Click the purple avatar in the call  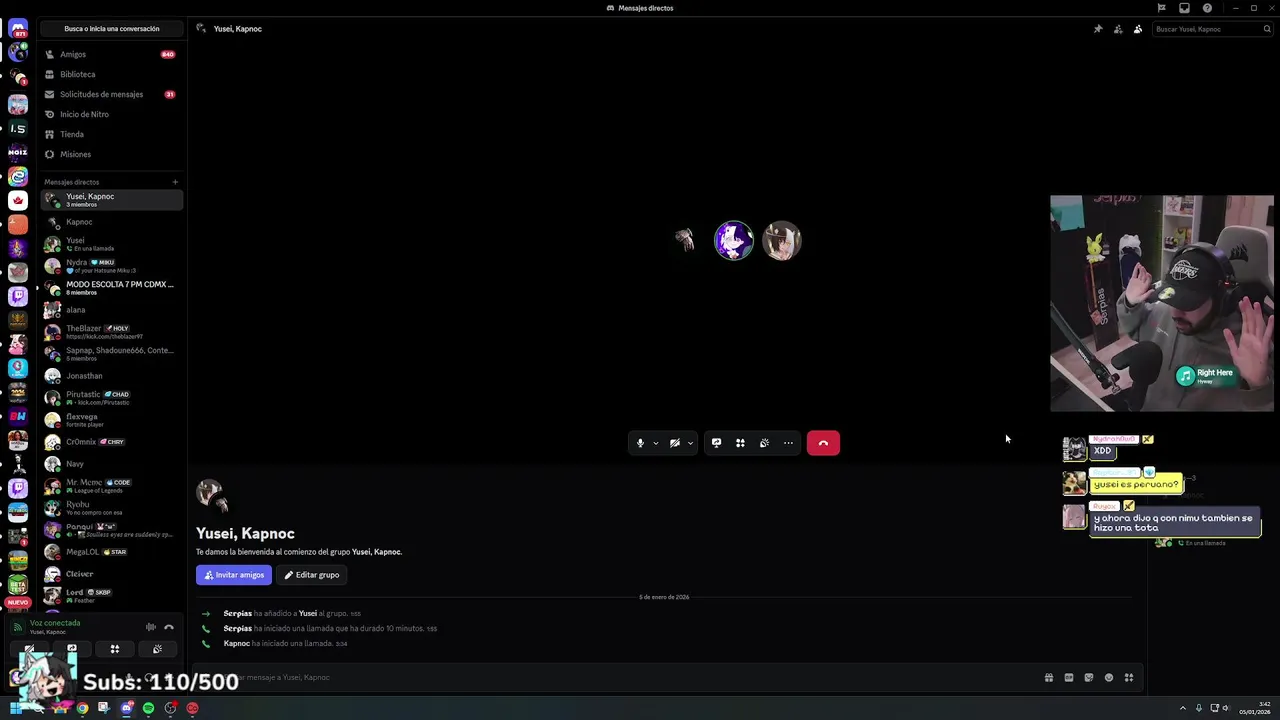pyautogui.click(x=734, y=241)
